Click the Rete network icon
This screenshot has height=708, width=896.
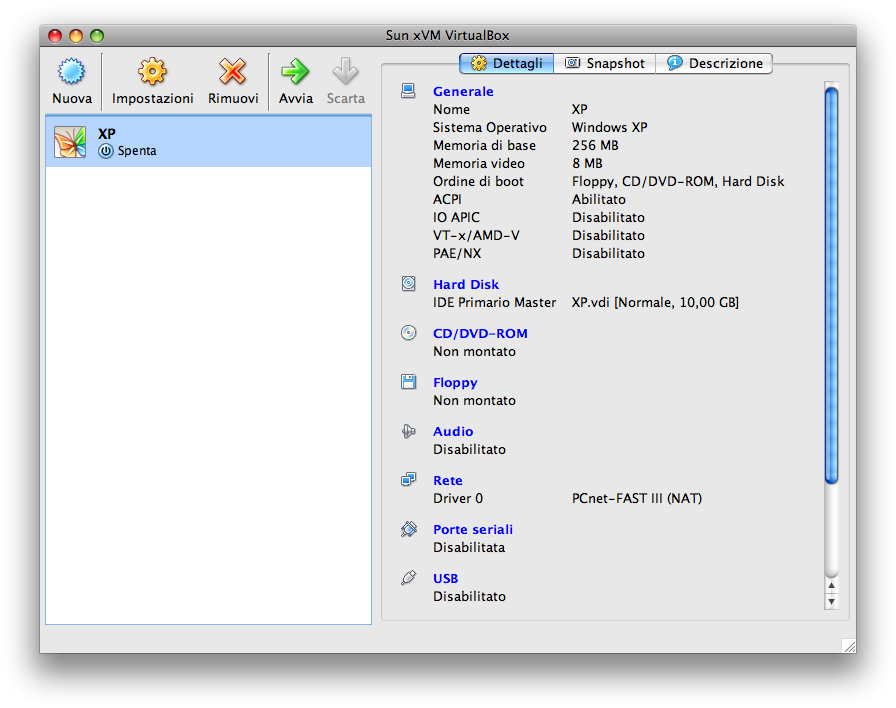coord(409,479)
